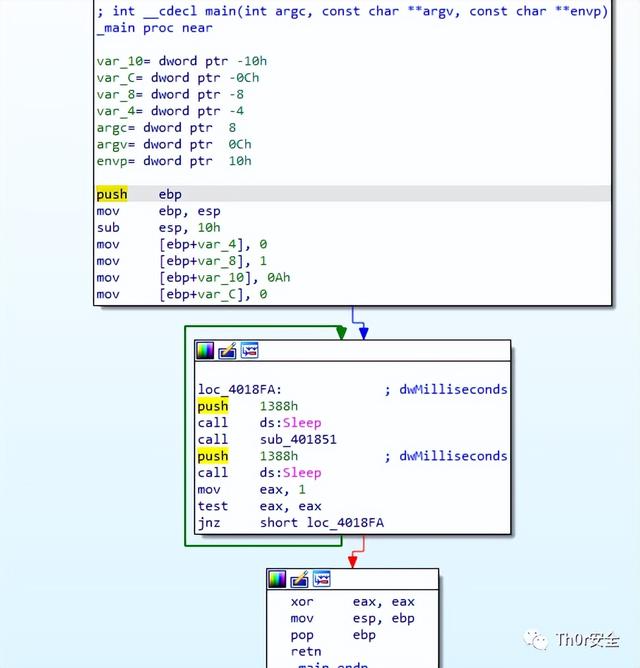
Task: Click second dwMilliseconds comment
Action: 446,456
